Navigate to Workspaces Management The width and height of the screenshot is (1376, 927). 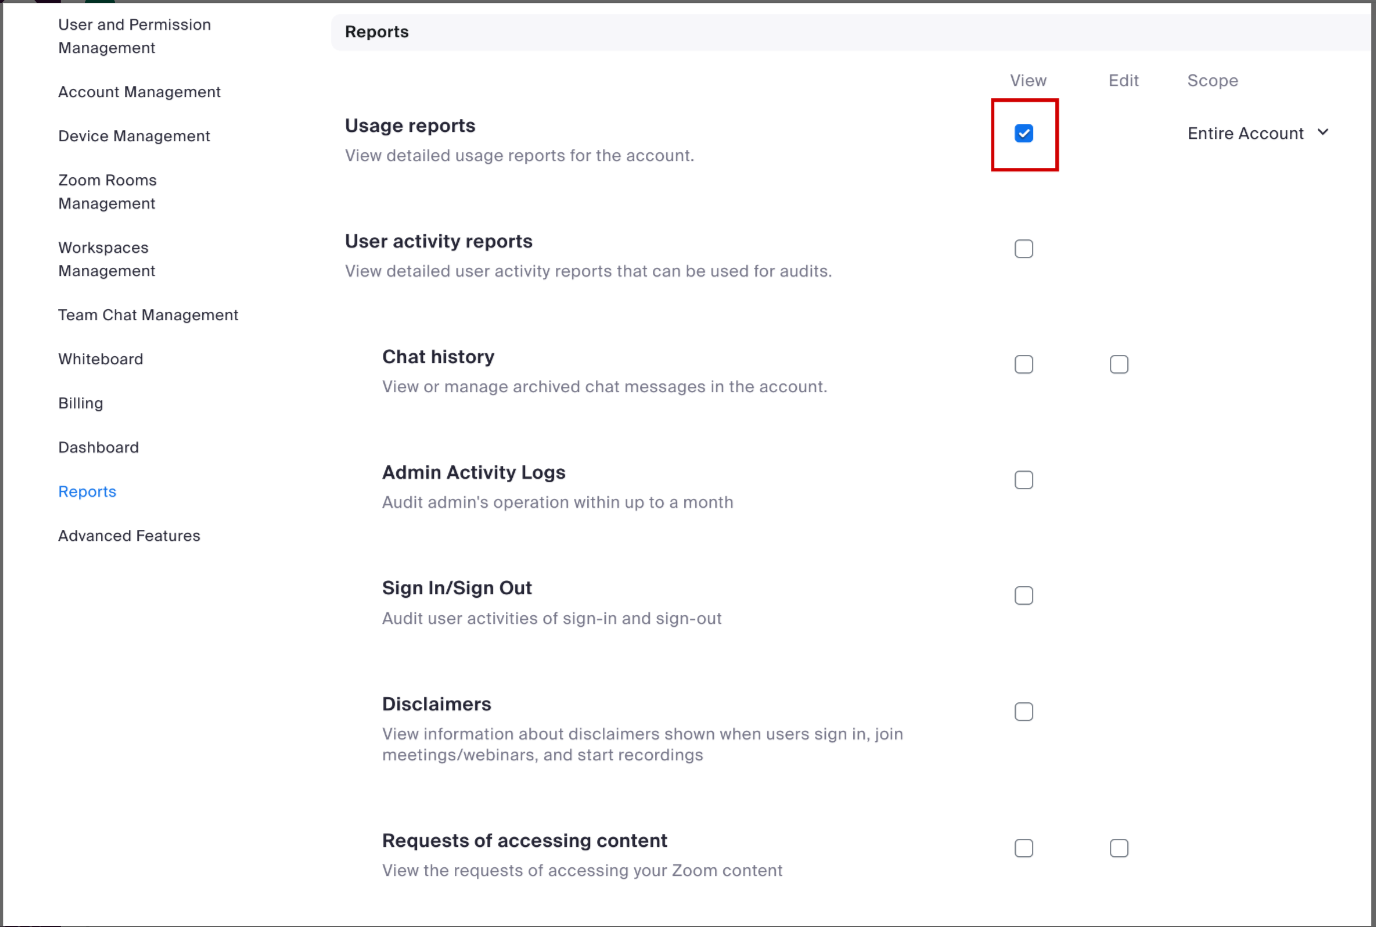pos(106,259)
